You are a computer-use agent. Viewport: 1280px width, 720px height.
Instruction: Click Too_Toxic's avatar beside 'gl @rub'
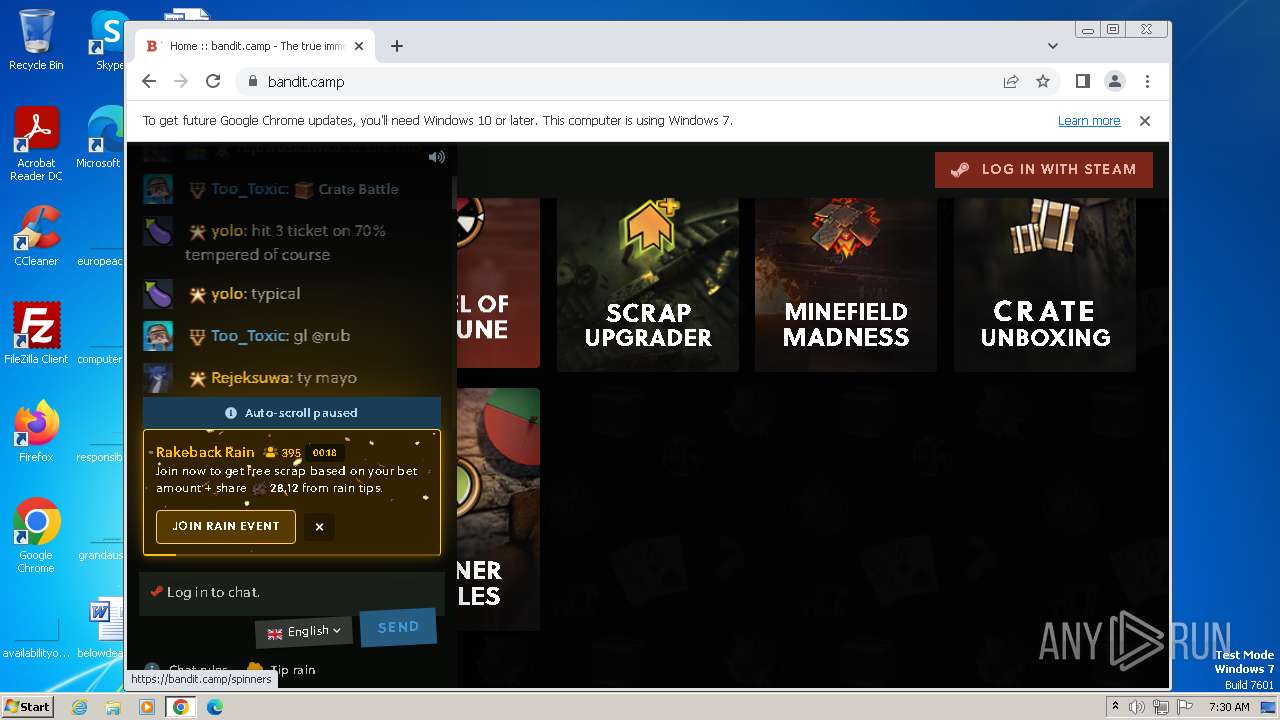(x=158, y=336)
